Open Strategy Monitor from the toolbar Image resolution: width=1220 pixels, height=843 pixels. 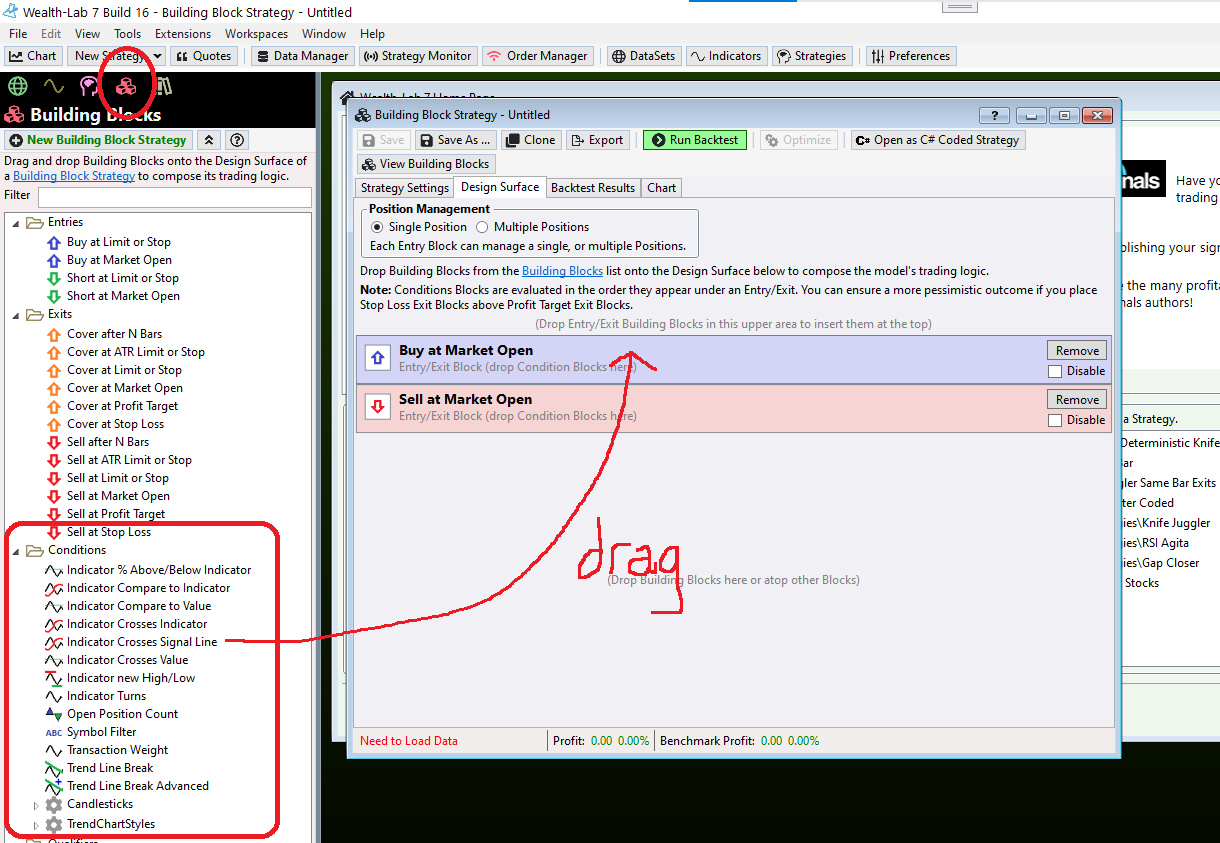pos(418,56)
